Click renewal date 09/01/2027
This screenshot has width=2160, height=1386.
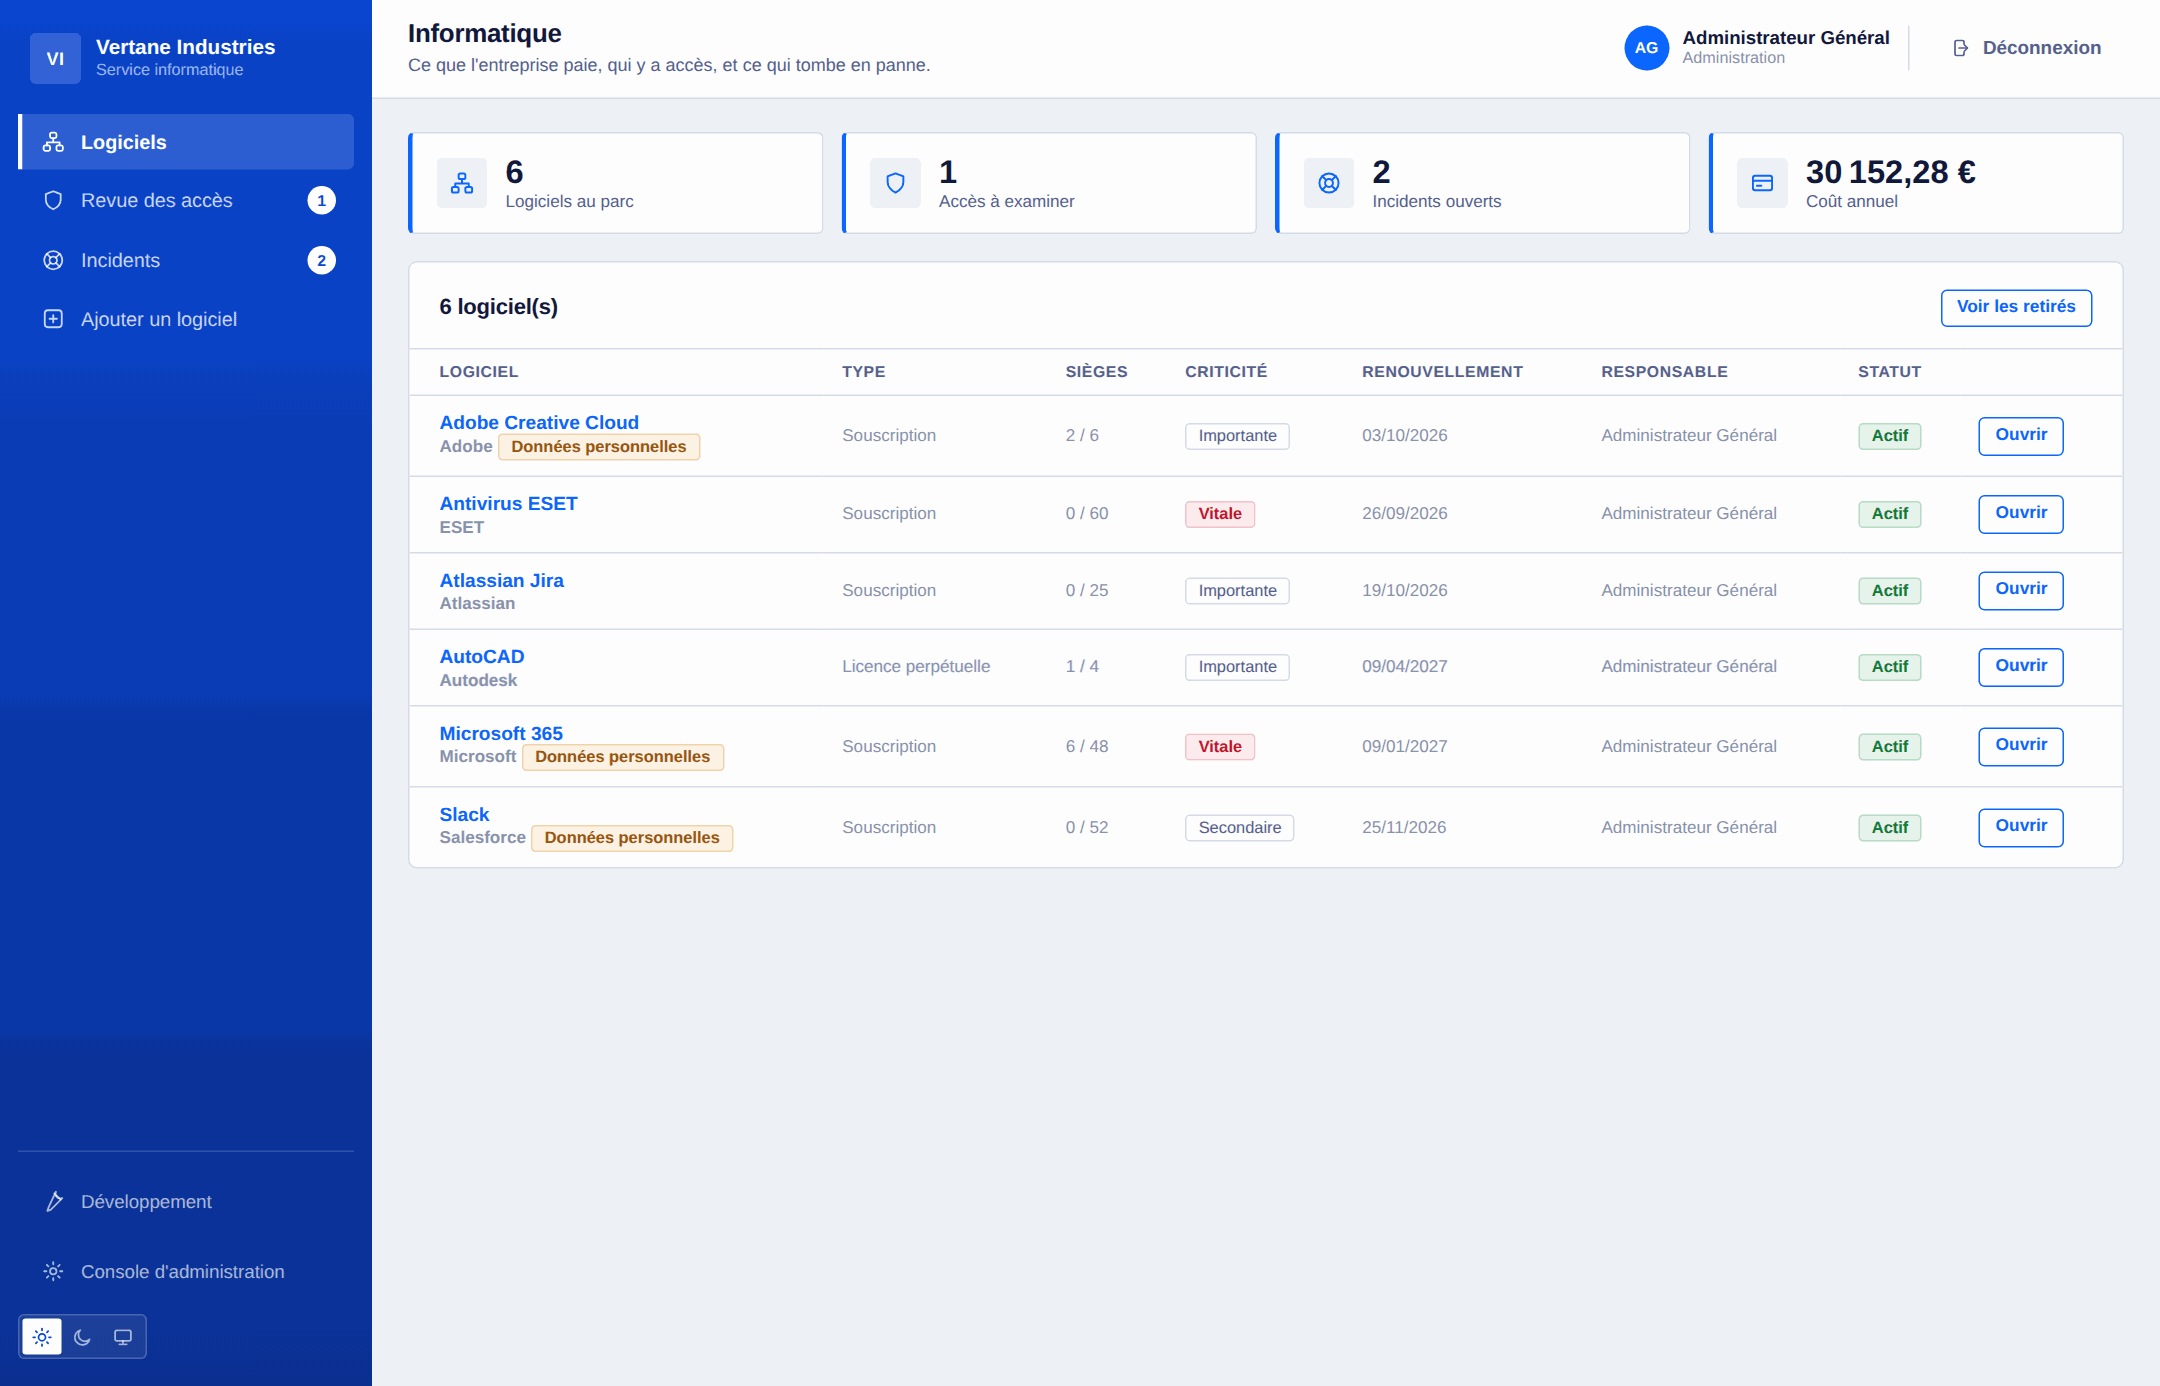click(x=1404, y=746)
